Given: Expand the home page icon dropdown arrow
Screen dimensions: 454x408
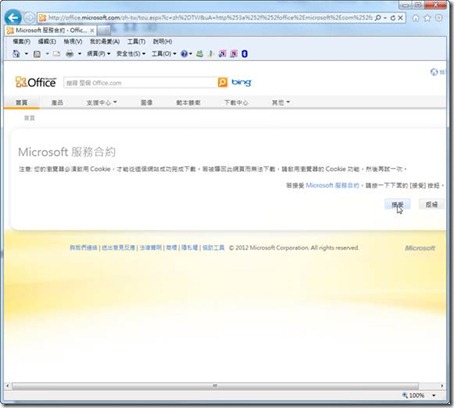Looking at the screenshot, I should [26, 54].
